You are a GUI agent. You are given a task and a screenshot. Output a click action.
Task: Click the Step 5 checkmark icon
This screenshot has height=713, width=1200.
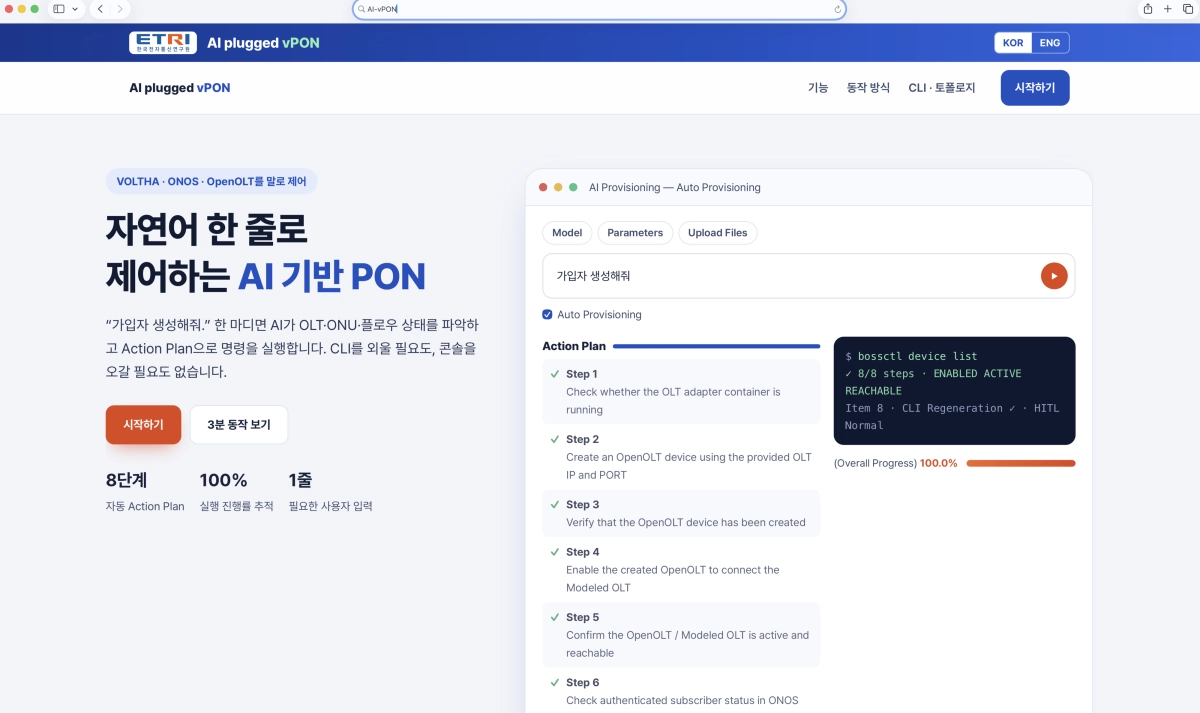click(x=554, y=617)
